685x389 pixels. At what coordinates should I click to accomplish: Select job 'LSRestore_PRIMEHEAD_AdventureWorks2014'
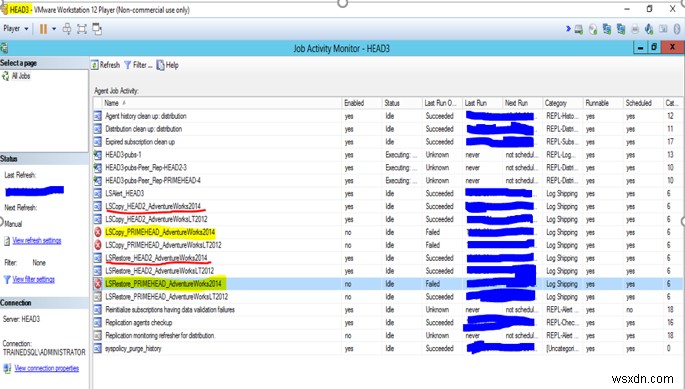pos(163,284)
